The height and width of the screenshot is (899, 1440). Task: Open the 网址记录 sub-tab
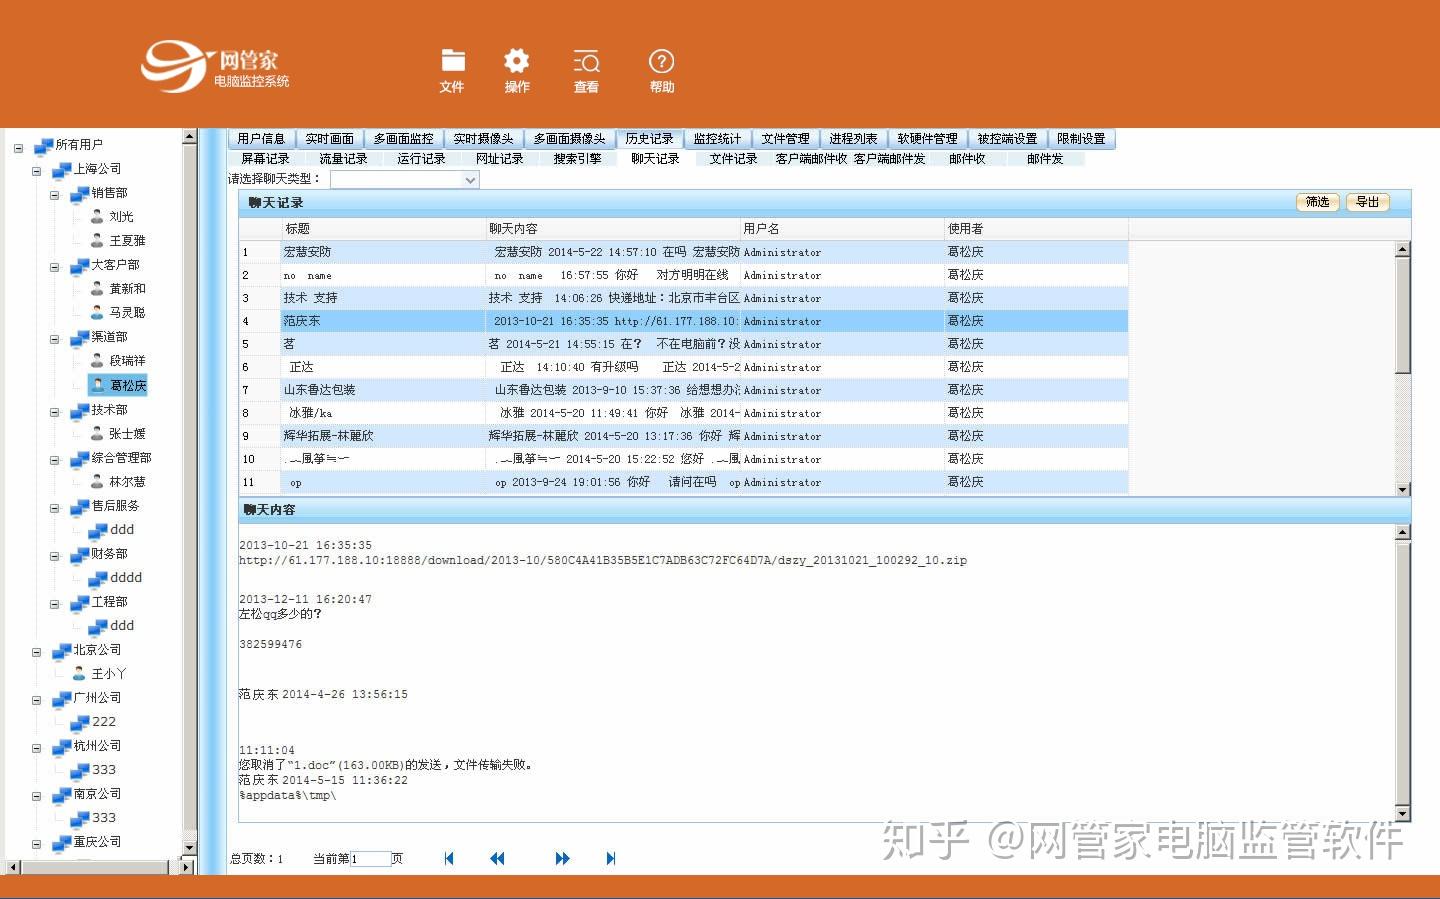[x=499, y=159]
